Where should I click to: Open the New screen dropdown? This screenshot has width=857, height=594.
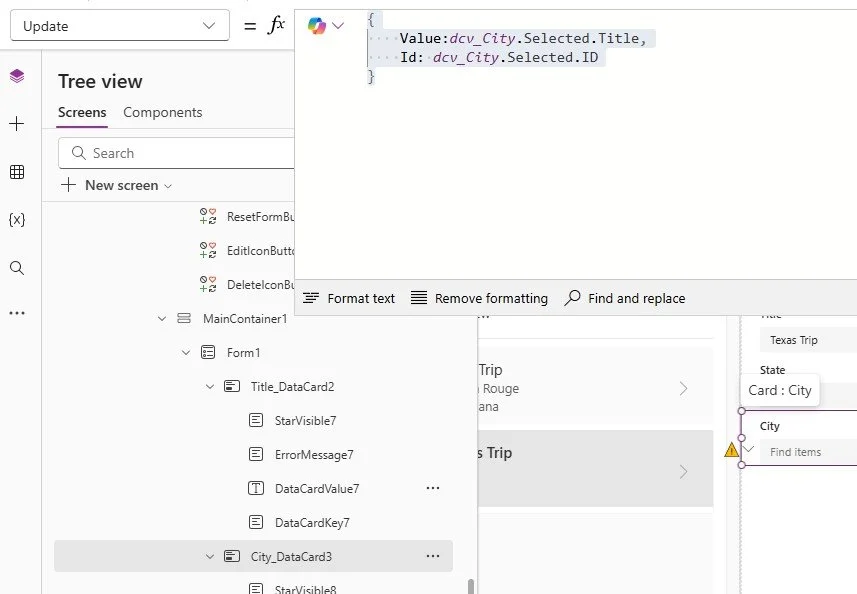point(166,185)
